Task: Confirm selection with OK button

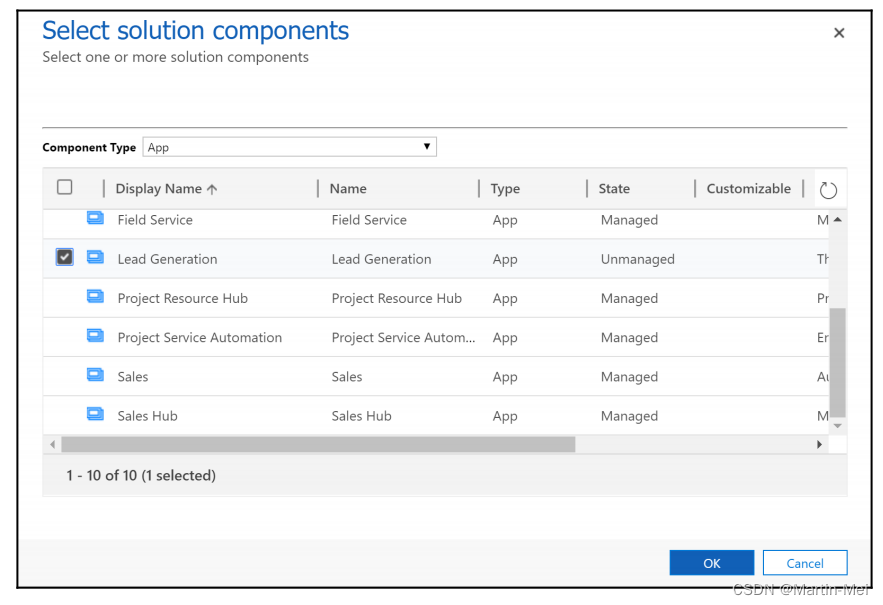Action: tap(712, 563)
